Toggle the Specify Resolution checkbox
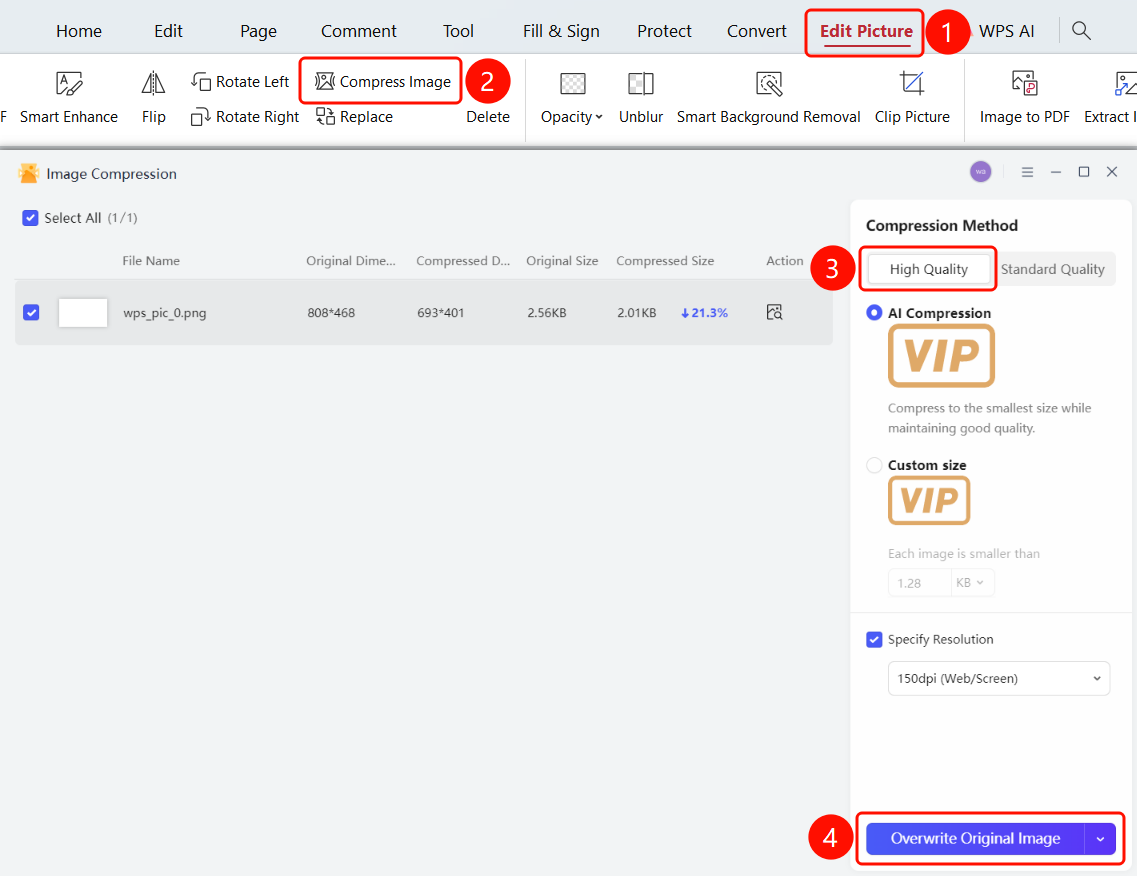The height and width of the screenshot is (876, 1137). (x=875, y=640)
